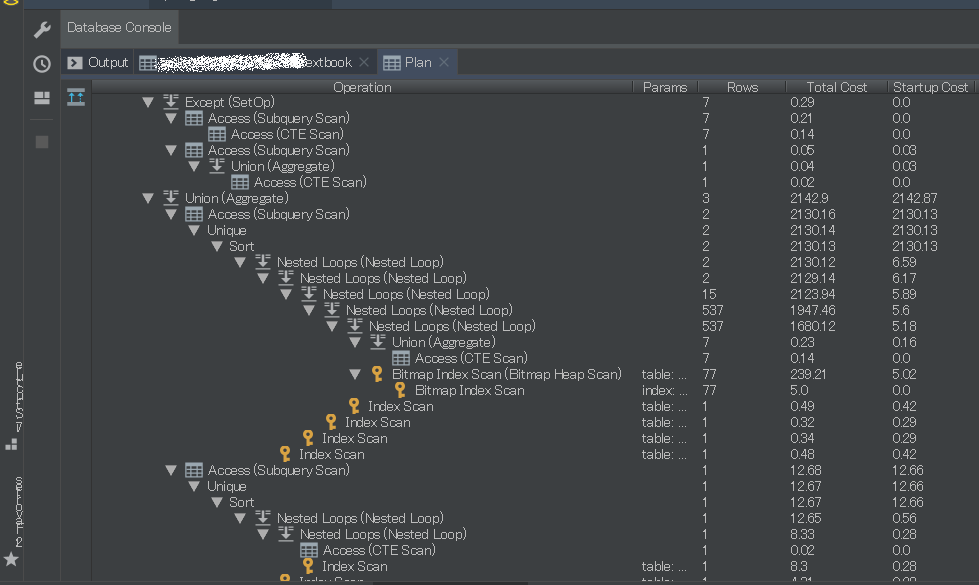Click key icon of Index Scan cost 0.34
979x585 pixels.
point(308,438)
